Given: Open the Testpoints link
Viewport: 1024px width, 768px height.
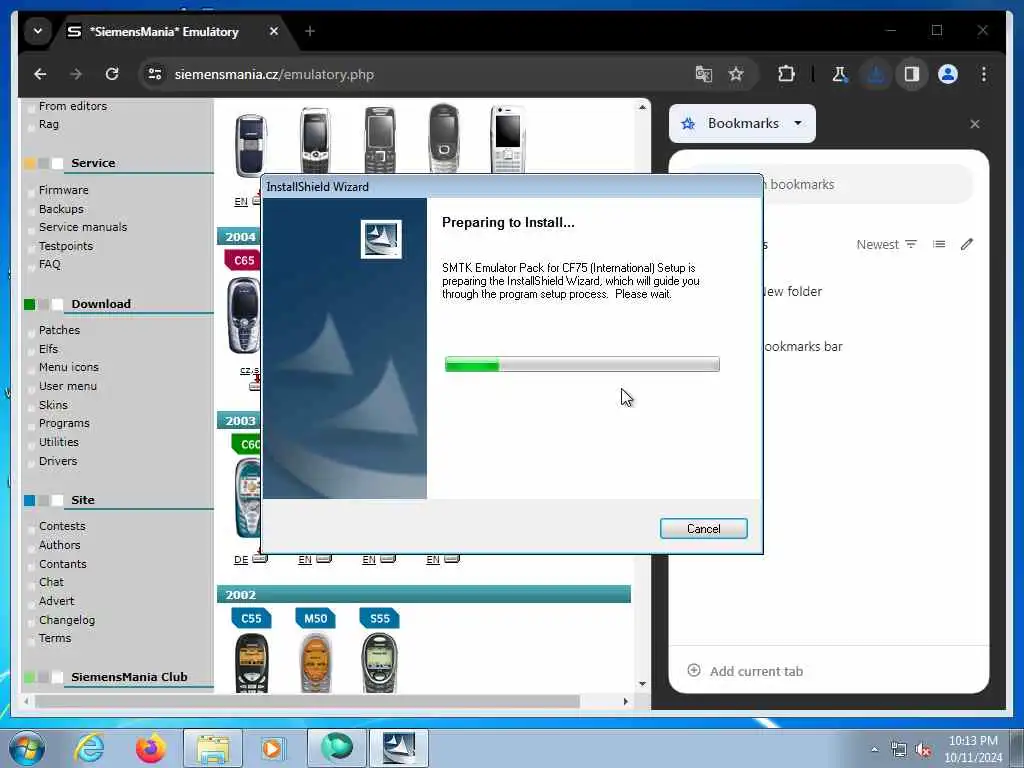Looking at the screenshot, I should coord(65,246).
